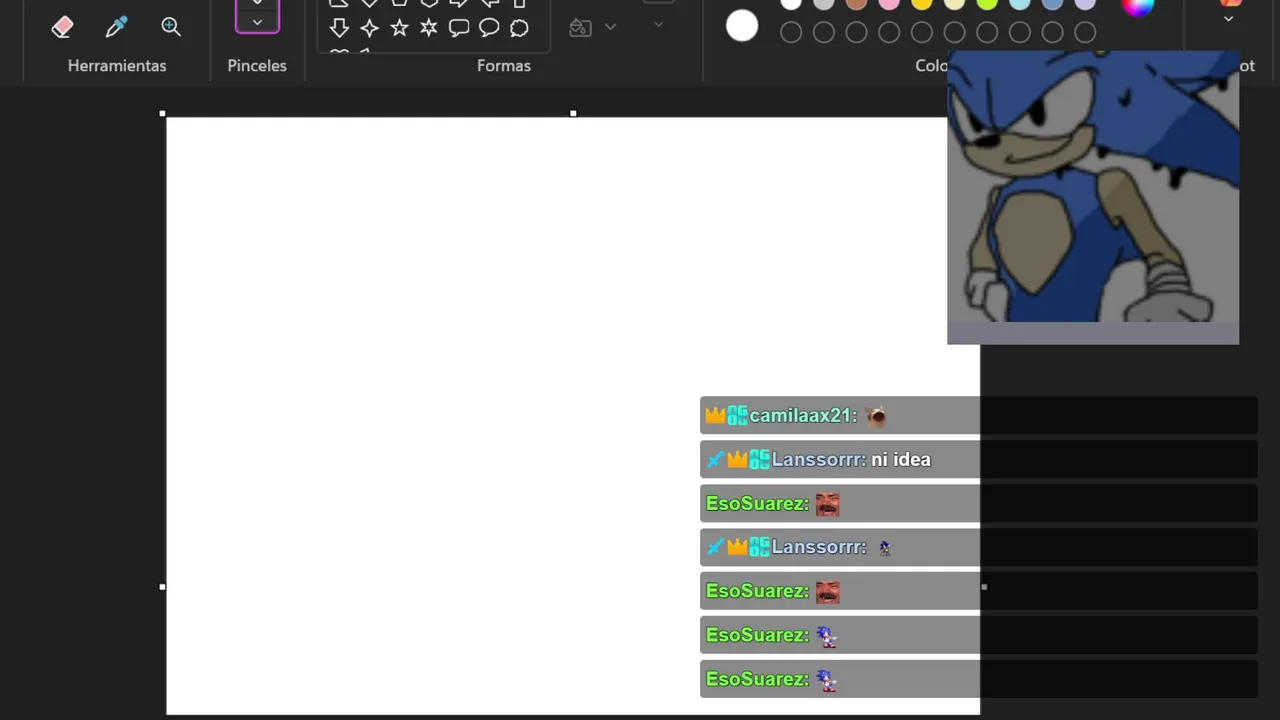Image resolution: width=1280 pixels, height=720 pixels.
Task: Click the Pinceles group label
Action: (257, 66)
